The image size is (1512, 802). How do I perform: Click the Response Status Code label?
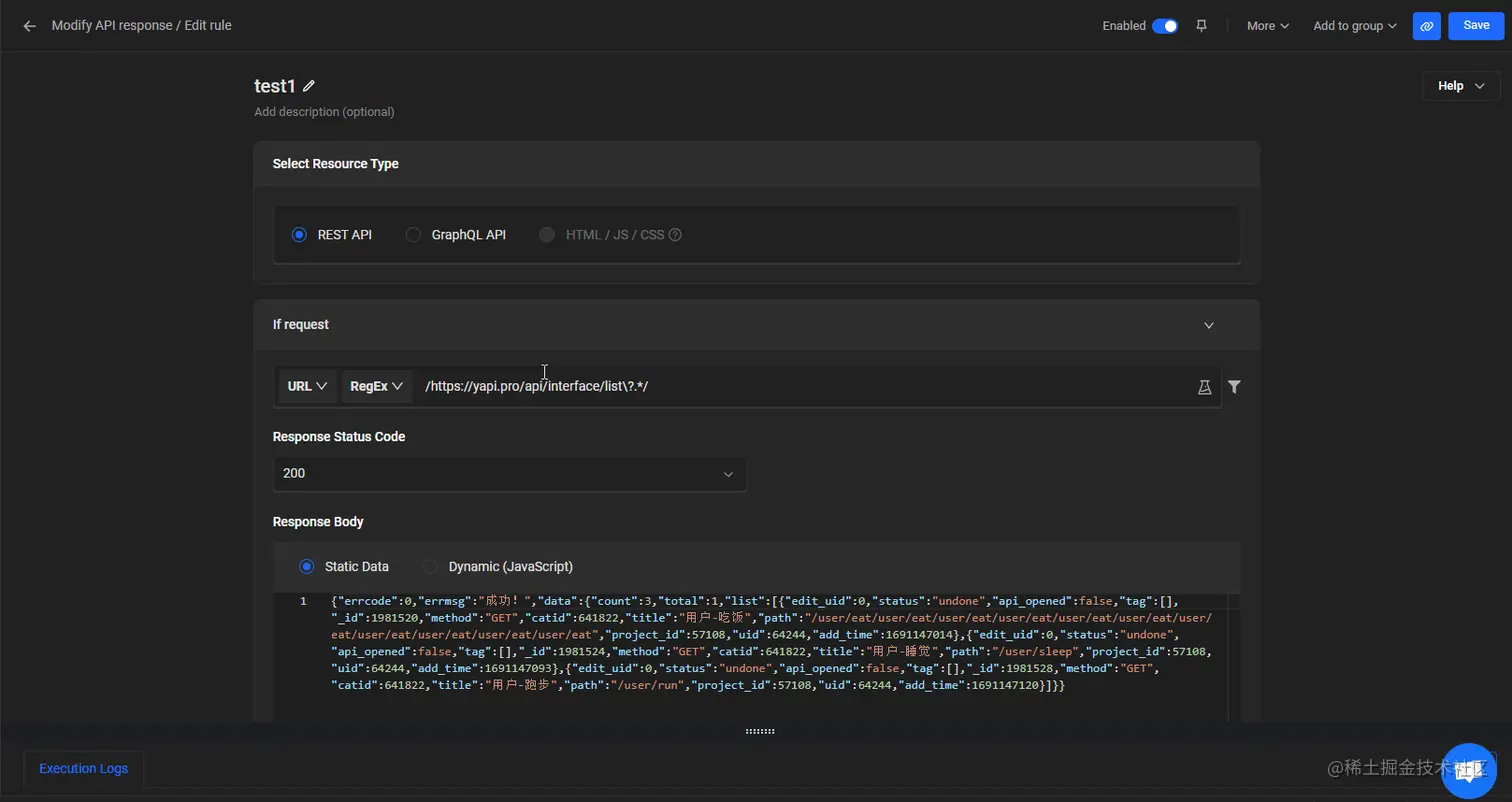click(x=339, y=437)
